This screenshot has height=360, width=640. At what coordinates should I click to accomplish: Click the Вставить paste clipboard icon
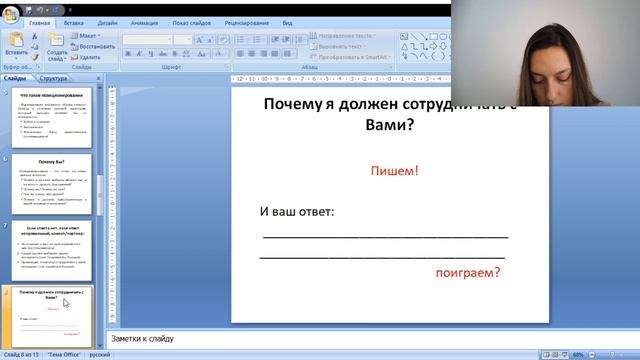click(16, 40)
